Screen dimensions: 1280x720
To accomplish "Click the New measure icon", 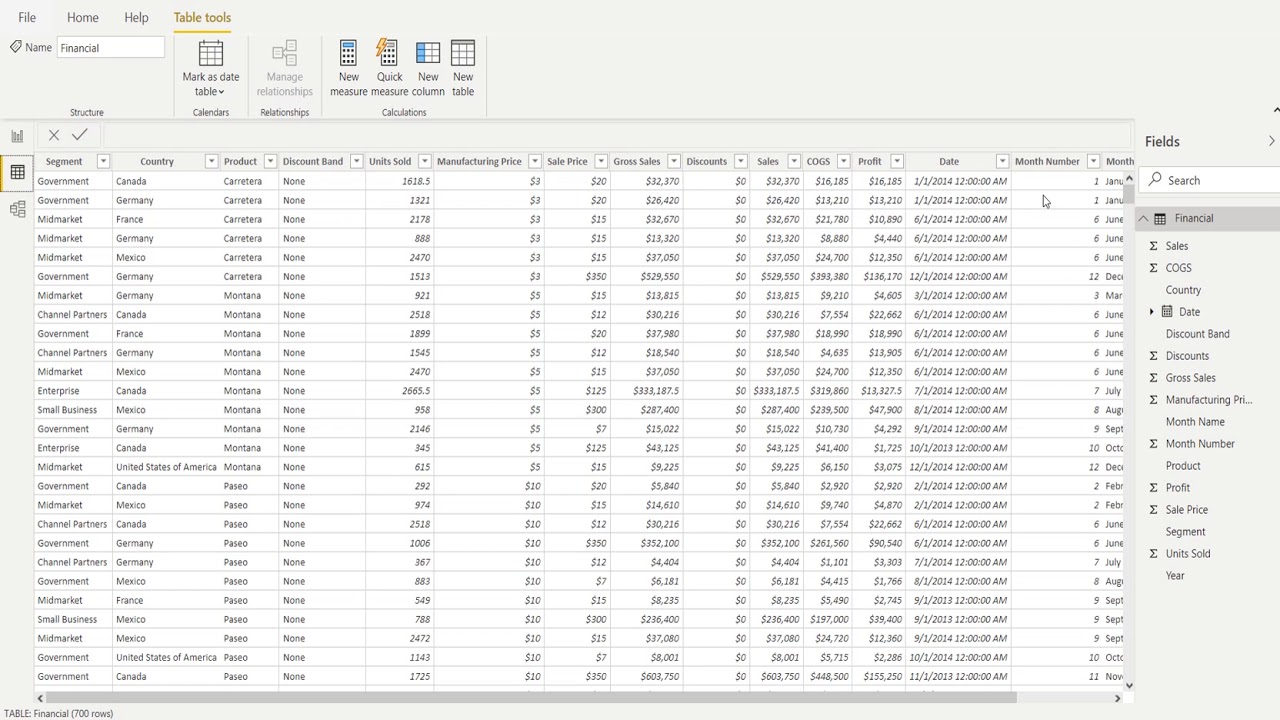I will click(348, 53).
